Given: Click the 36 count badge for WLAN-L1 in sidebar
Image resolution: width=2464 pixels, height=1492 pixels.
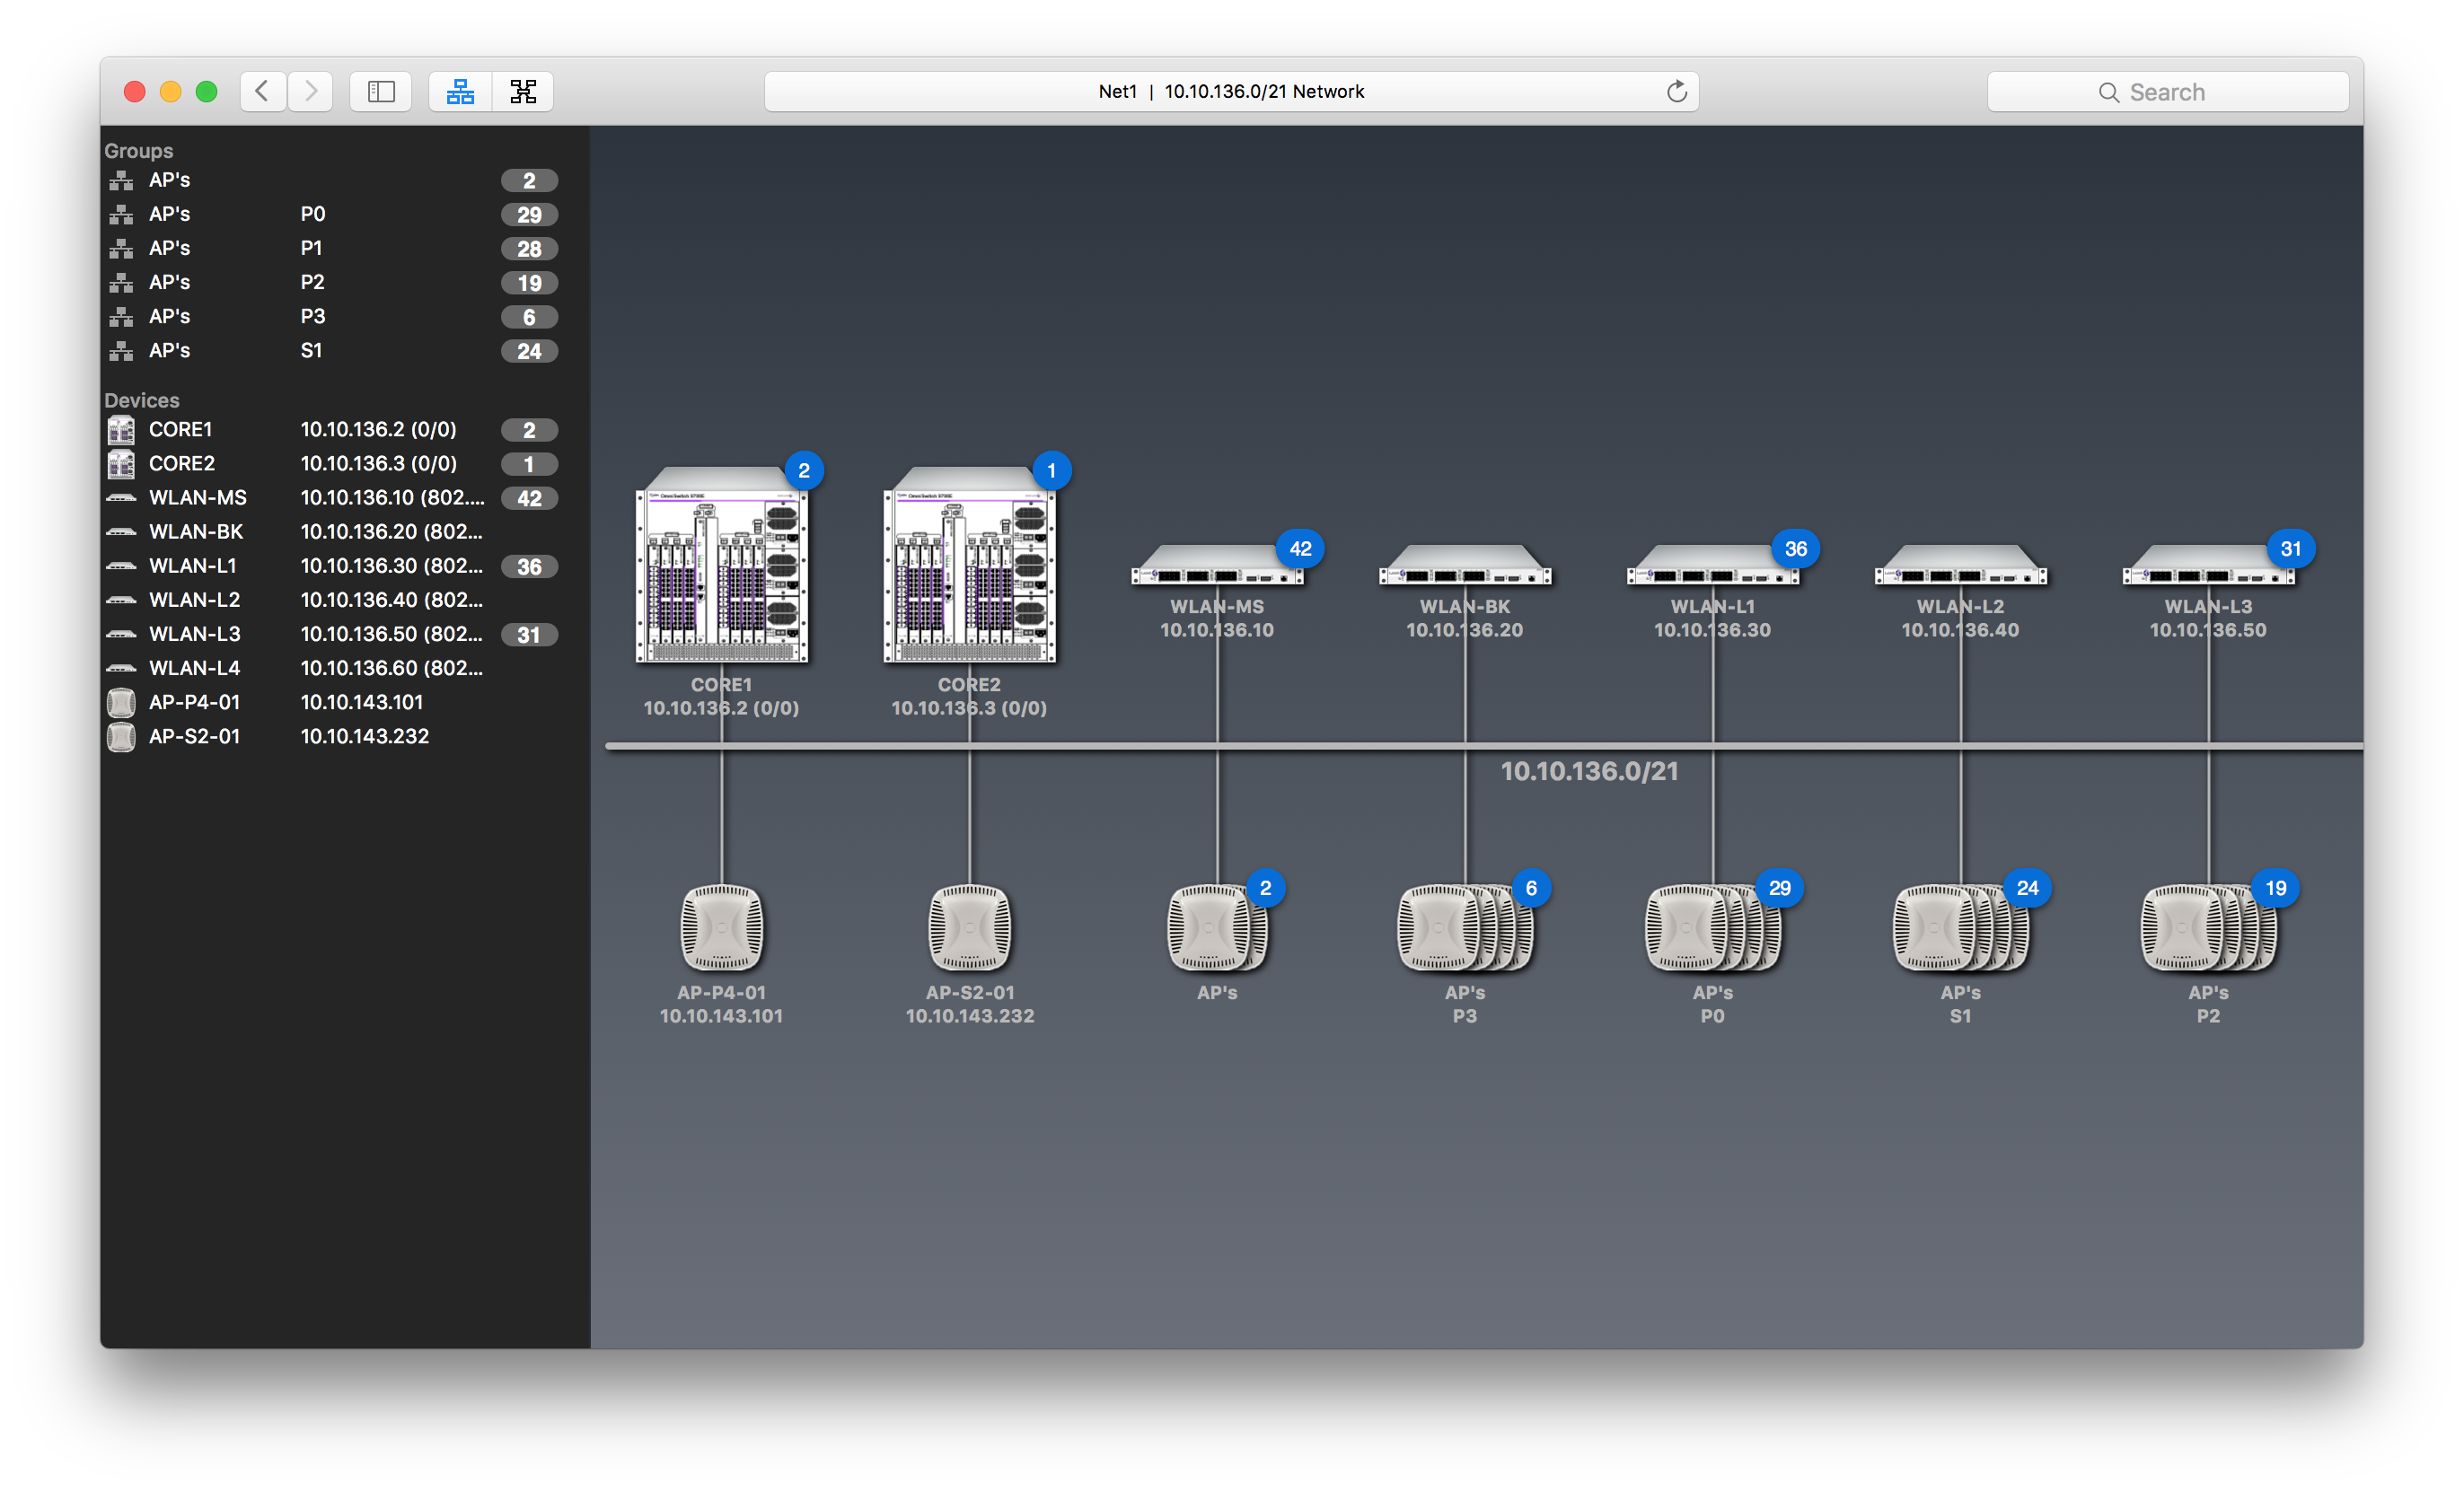Looking at the screenshot, I should 529,566.
